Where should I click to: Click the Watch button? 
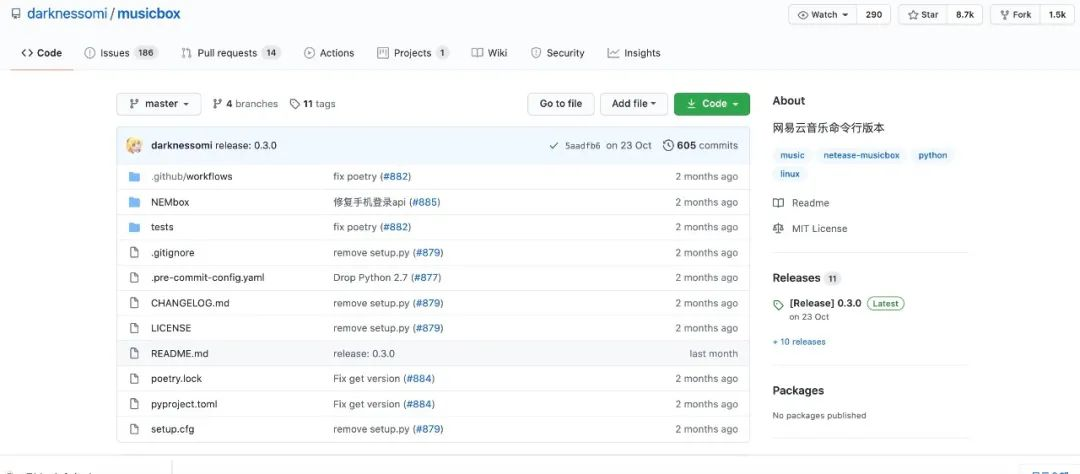(x=822, y=14)
